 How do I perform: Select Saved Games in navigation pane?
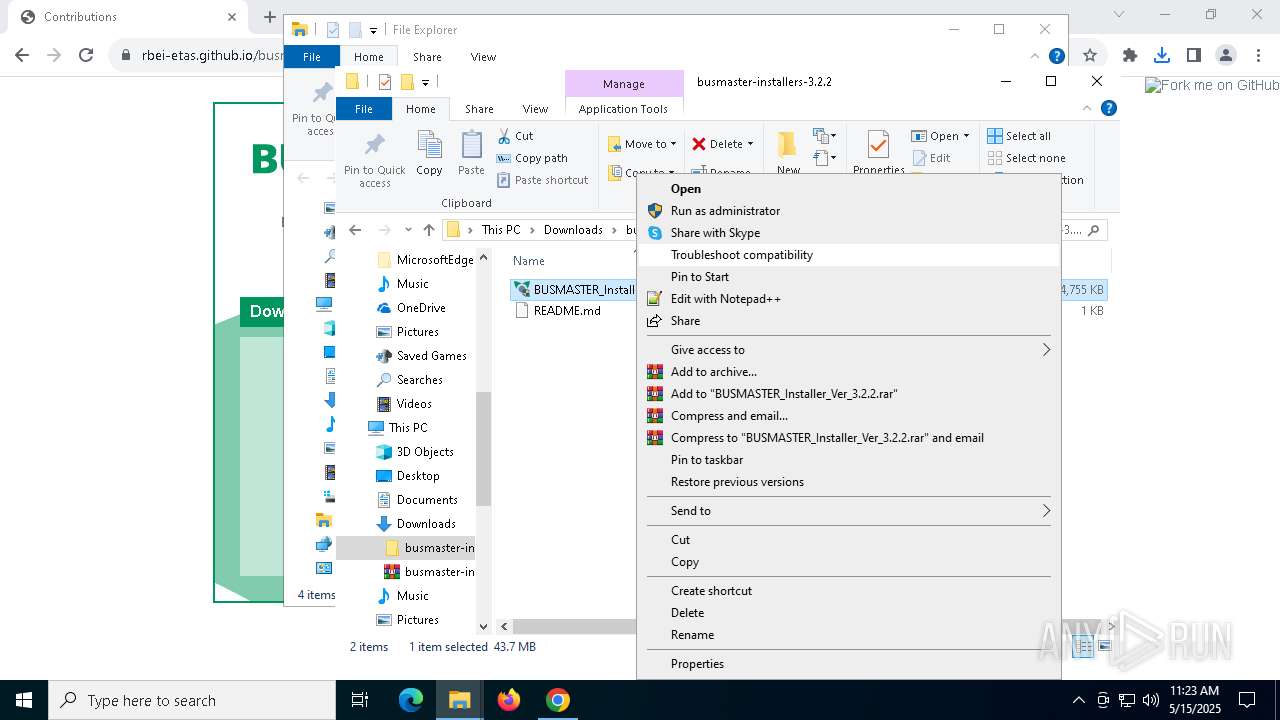pos(431,356)
